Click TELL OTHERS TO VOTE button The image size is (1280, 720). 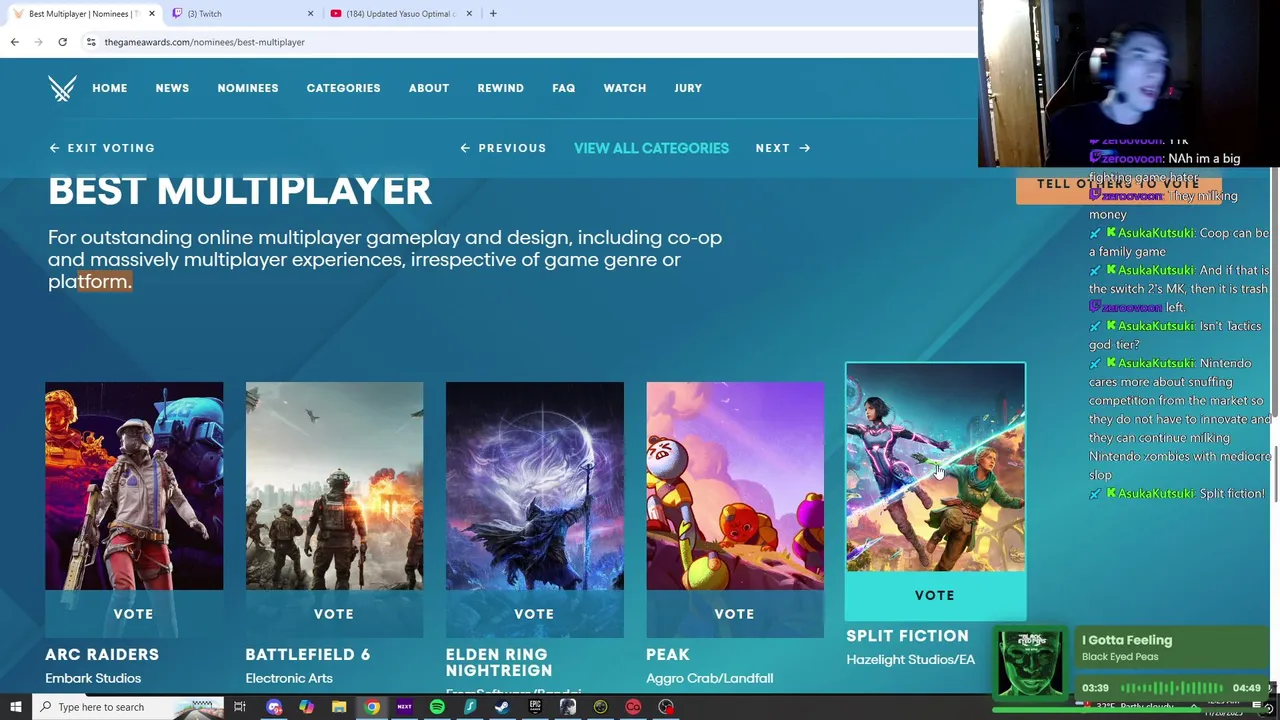[x=1118, y=185]
